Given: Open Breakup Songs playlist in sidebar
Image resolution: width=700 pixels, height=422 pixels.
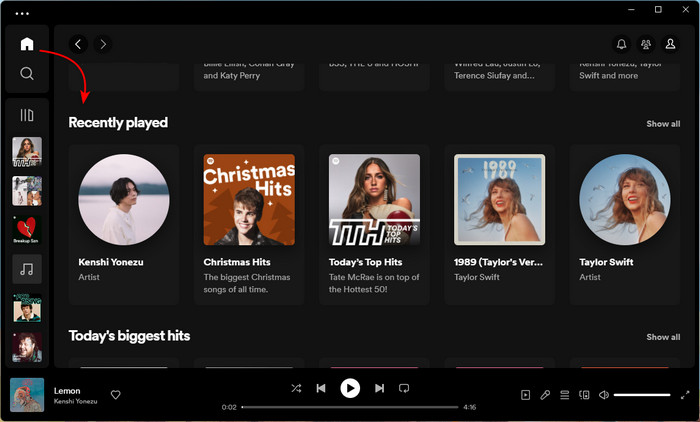Looking at the screenshot, I should tap(27, 230).
